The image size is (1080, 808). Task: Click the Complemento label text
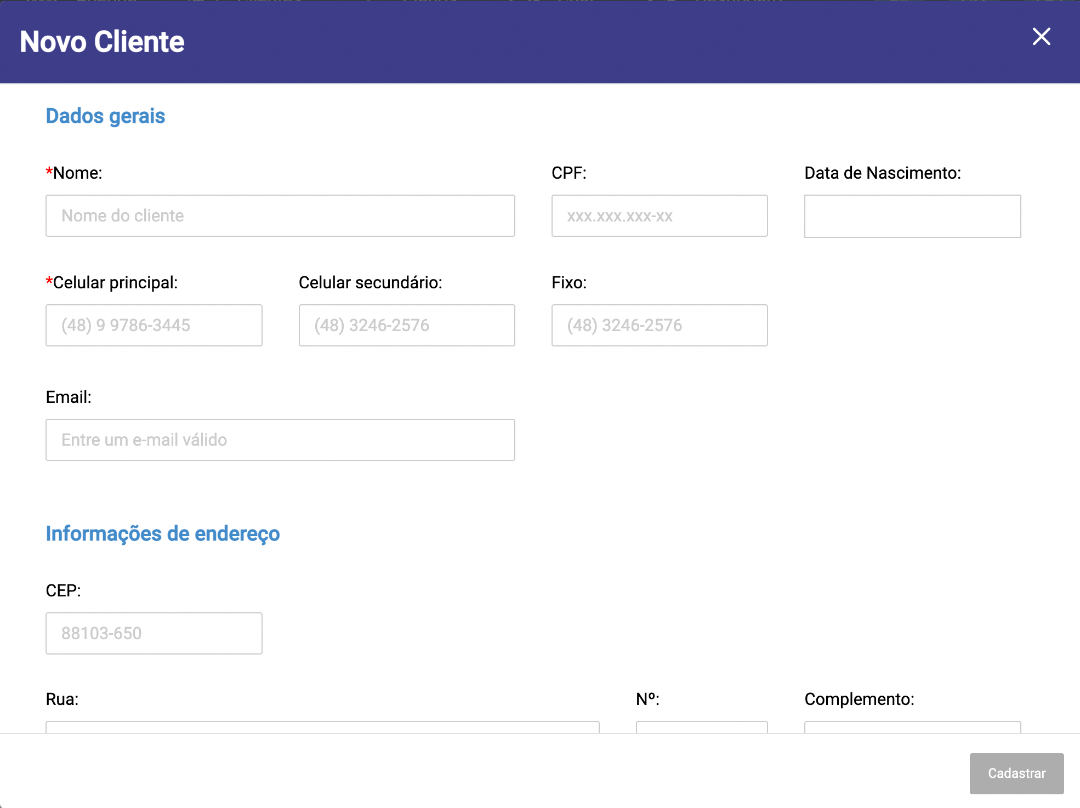[859, 700]
